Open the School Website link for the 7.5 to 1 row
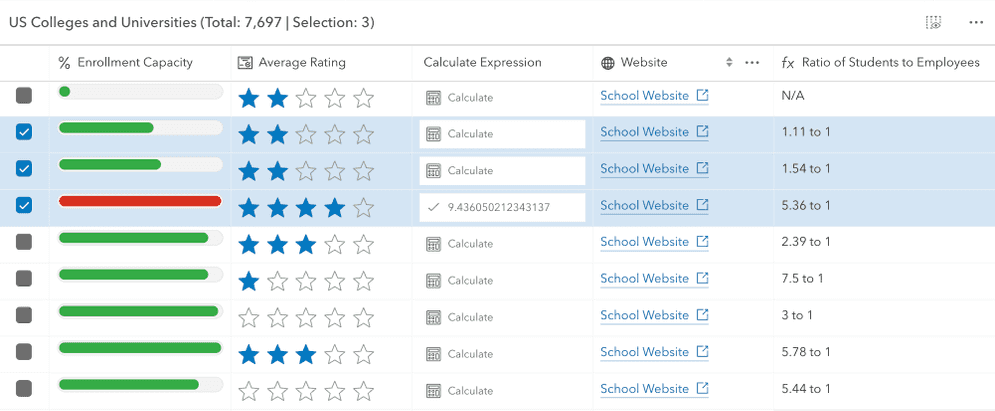The width and height of the screenshot is (995, 411). (644, 279)
